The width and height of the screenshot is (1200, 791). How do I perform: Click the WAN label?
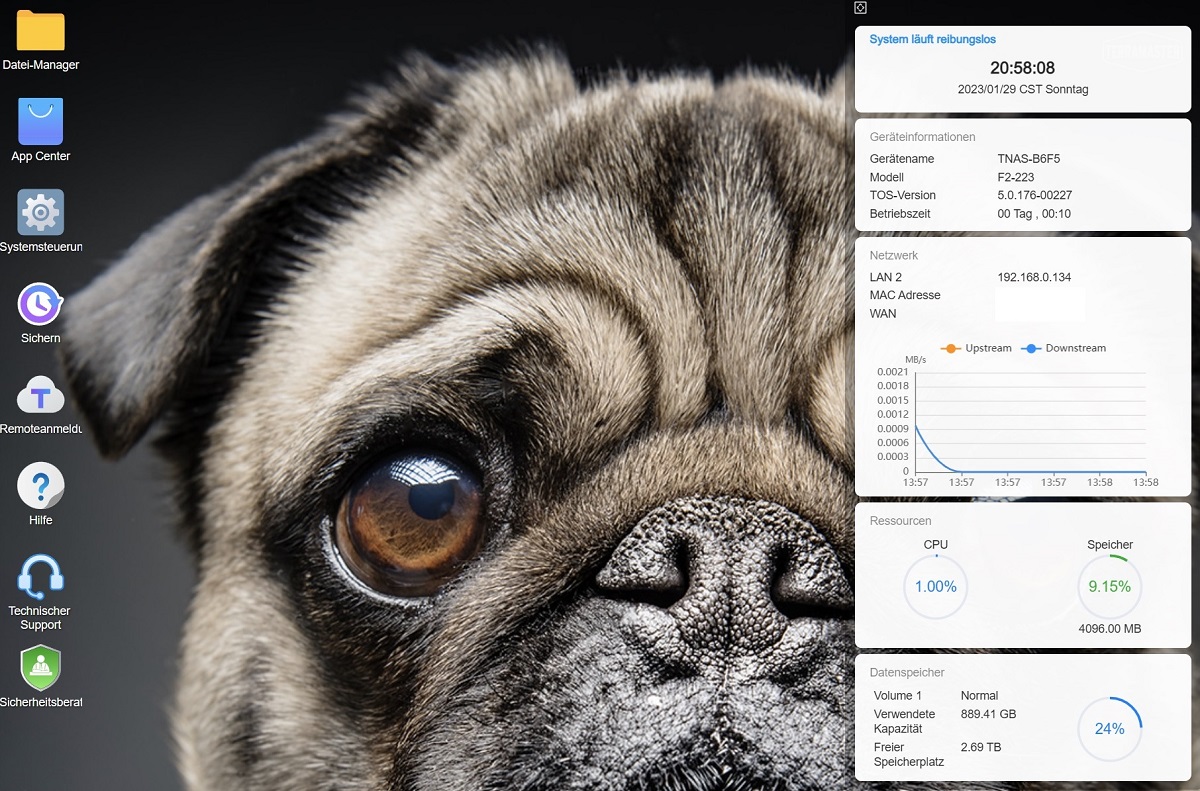click(883, 313)
